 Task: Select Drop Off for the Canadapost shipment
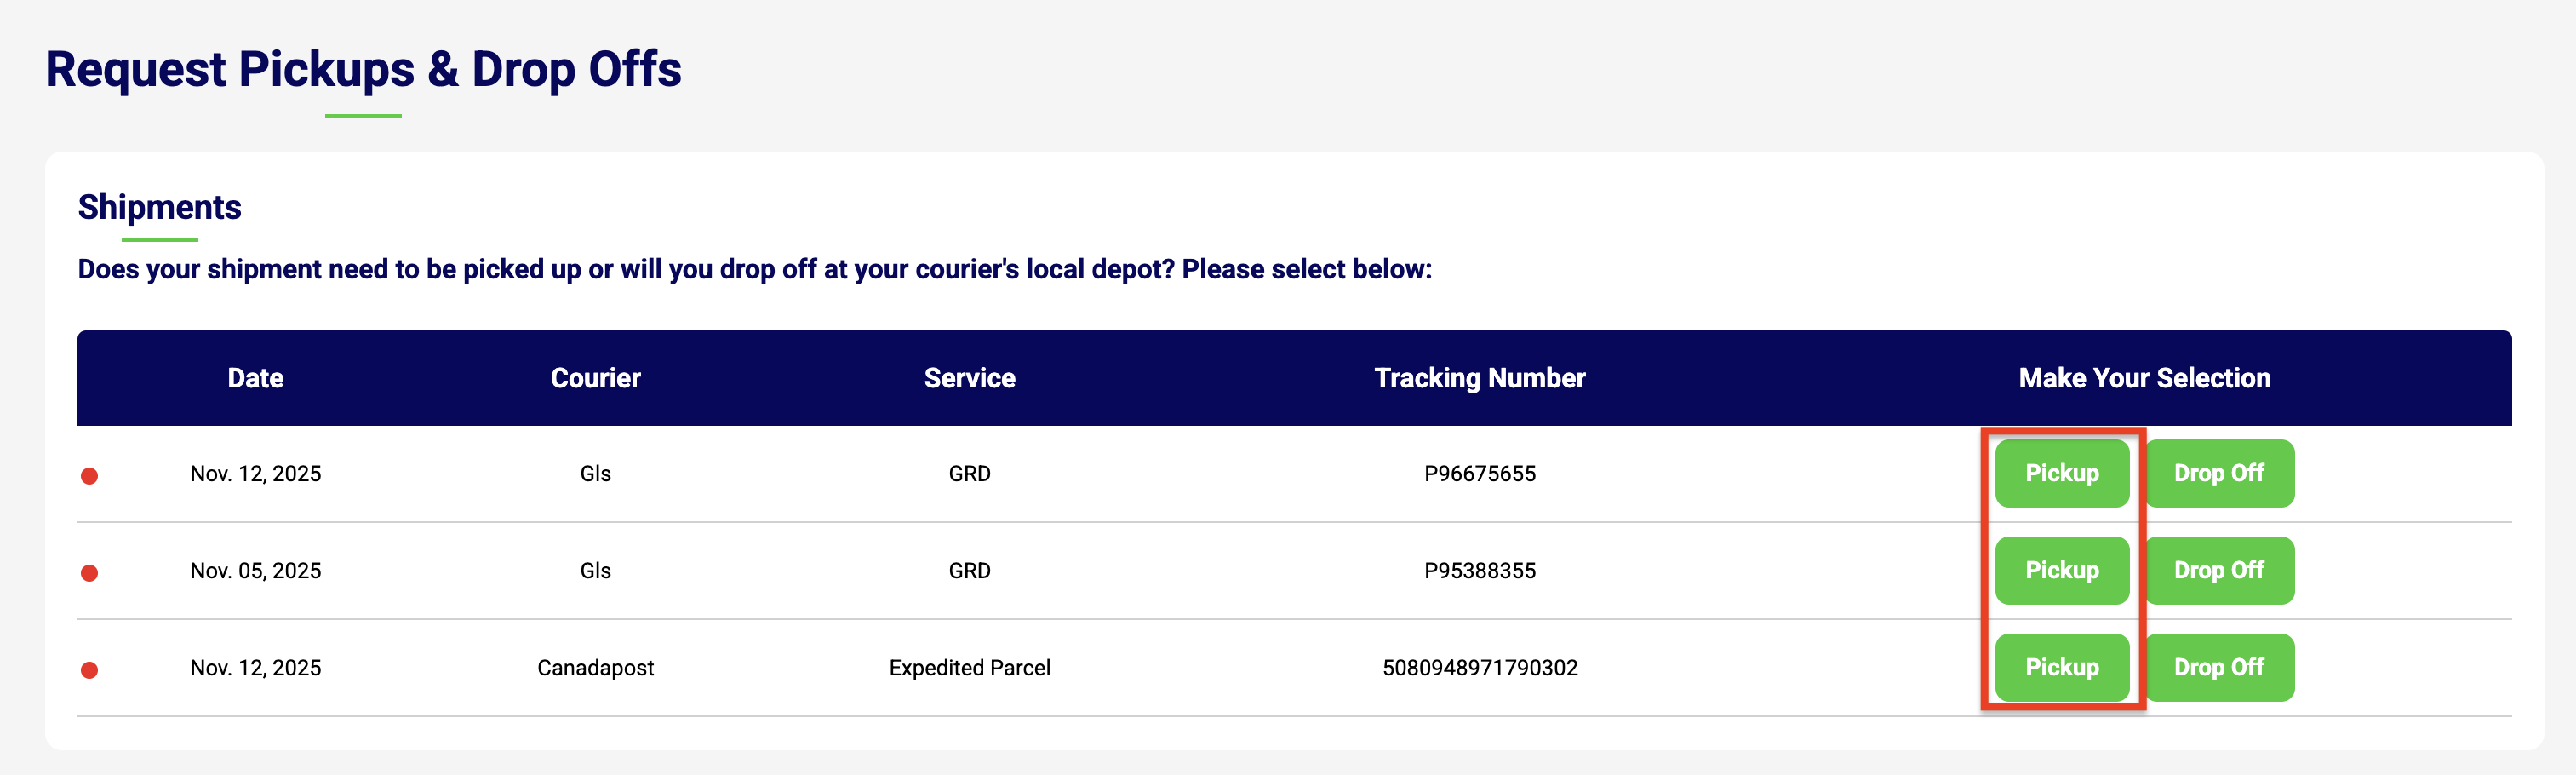[2218, 667]
